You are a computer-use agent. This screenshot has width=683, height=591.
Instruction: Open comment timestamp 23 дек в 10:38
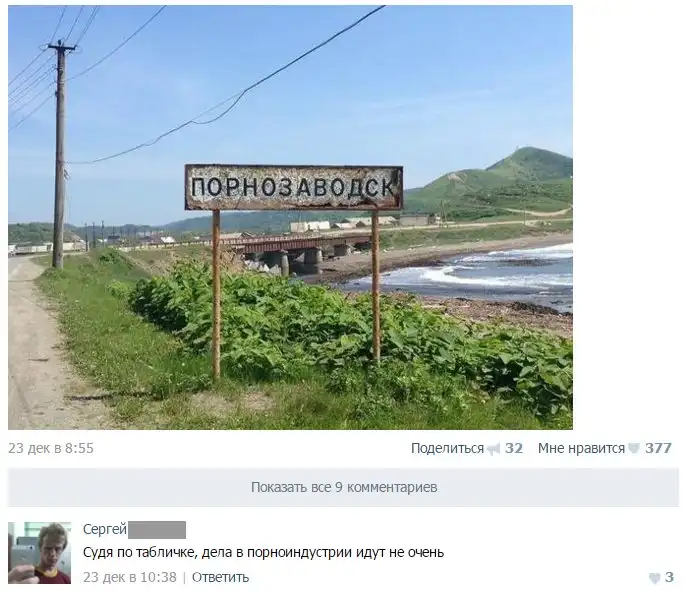tap(130, 577)
